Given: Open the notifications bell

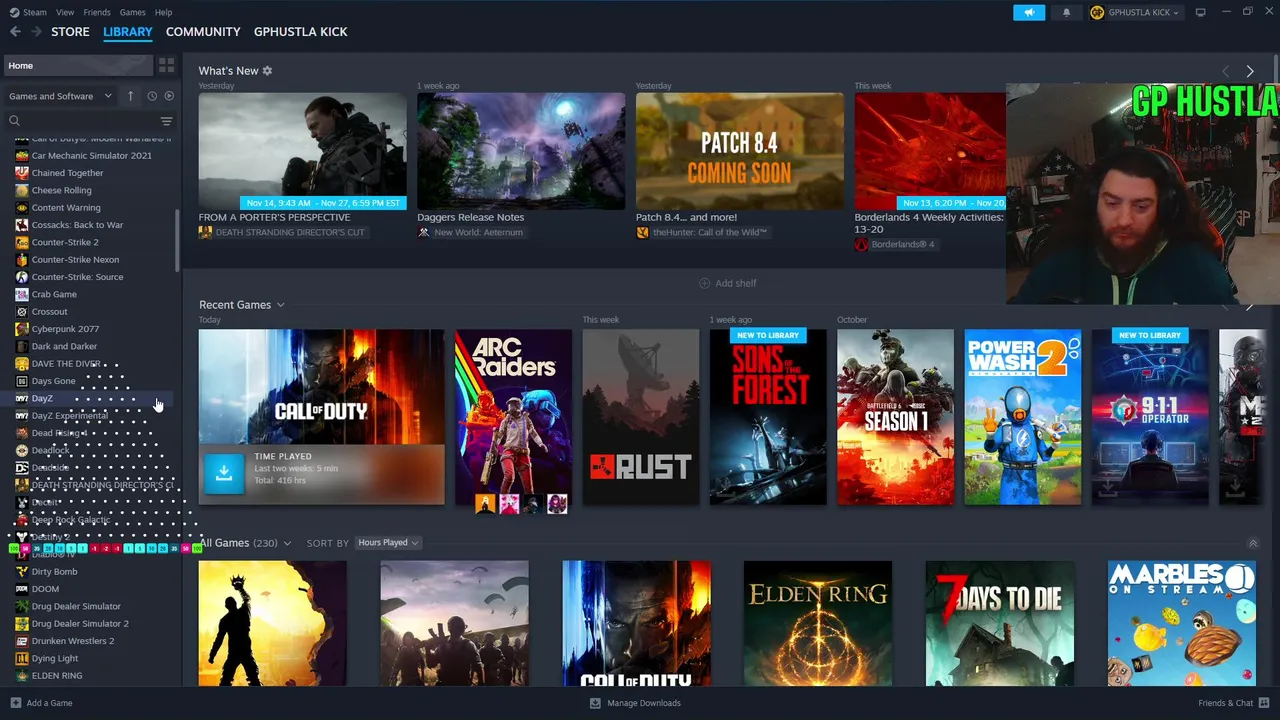Looking at the screenshot, I should (x=1066, y=12).
